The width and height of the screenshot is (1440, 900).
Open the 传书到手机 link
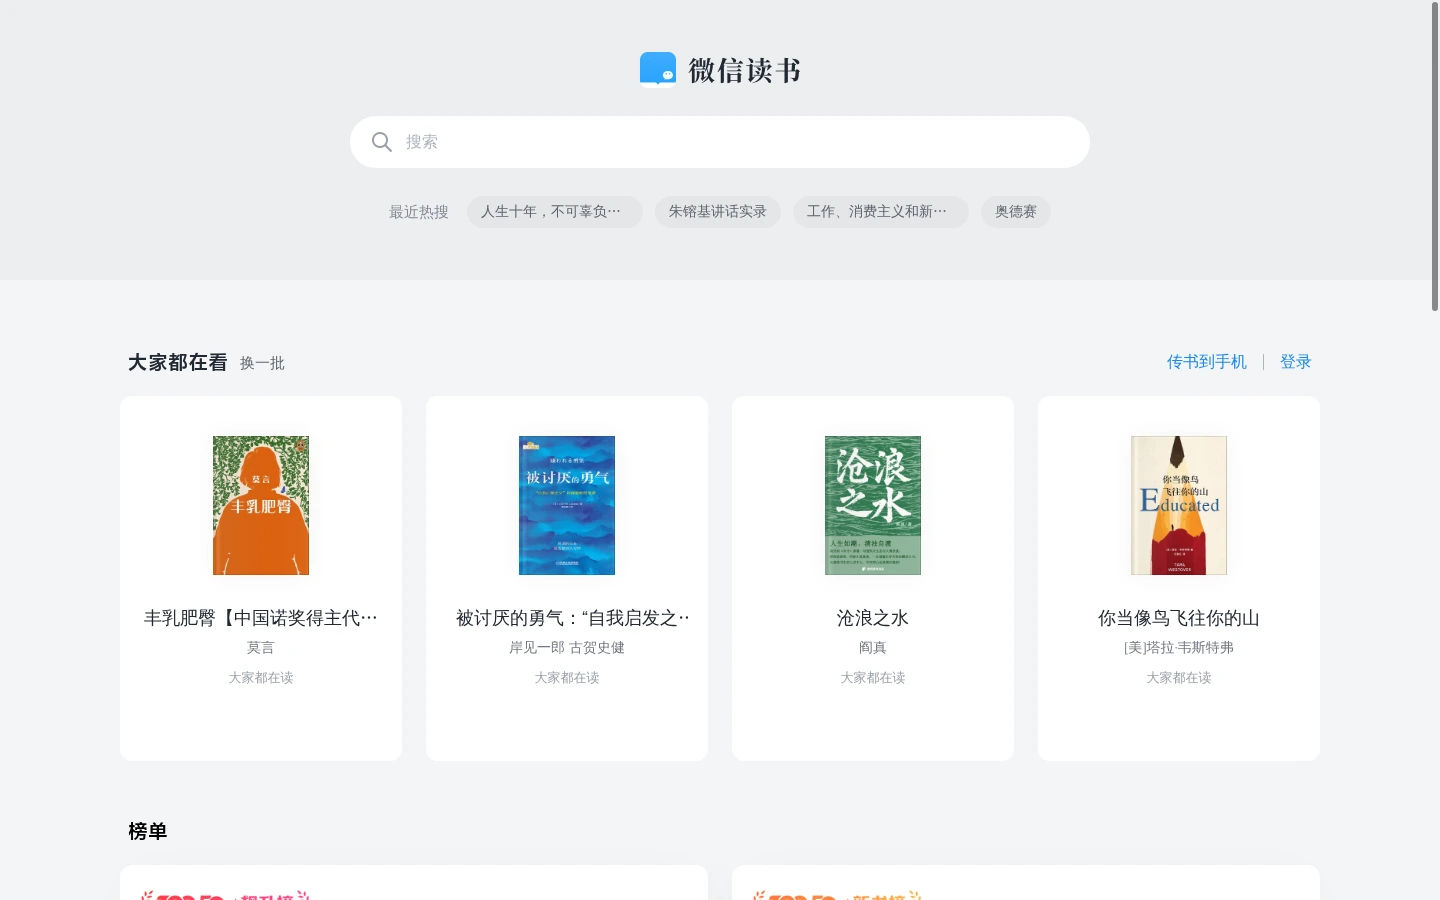(x=1207, y=362)
